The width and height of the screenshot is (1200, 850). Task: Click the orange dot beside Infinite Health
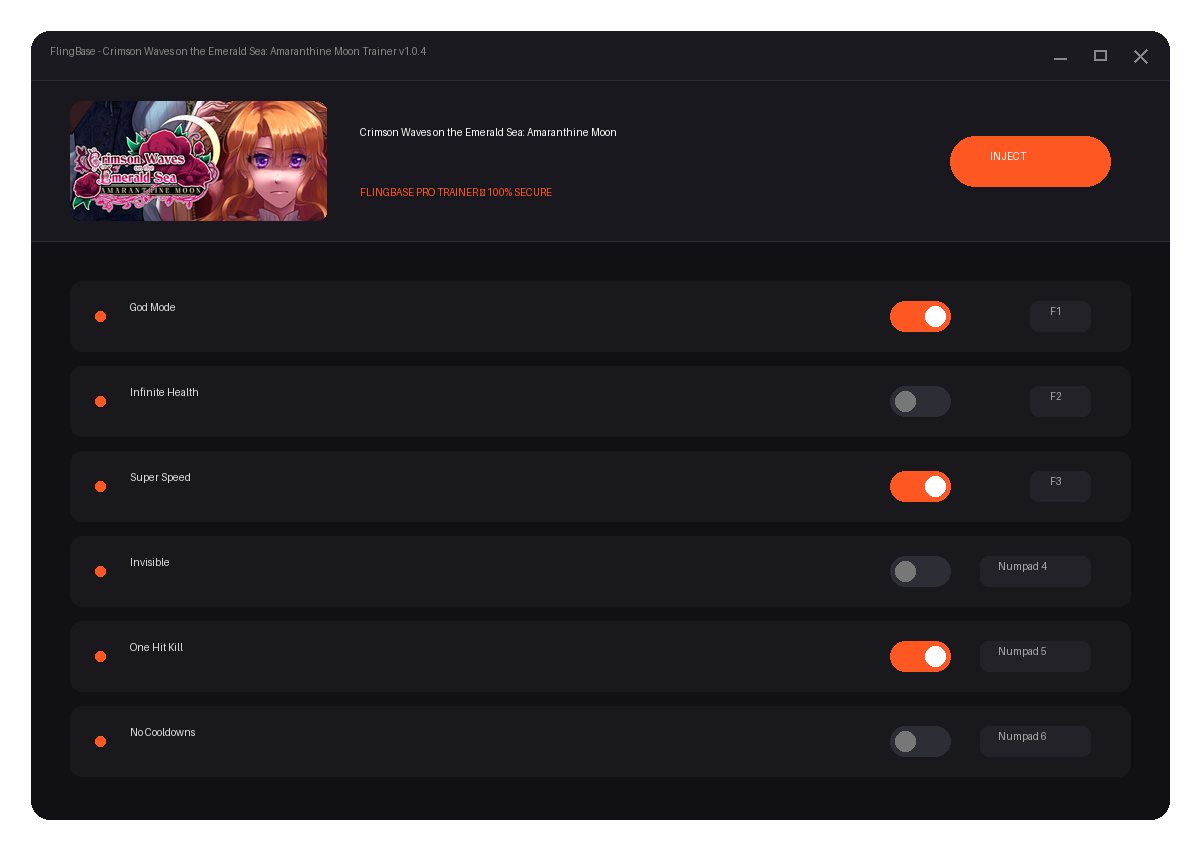pos(100,401)
